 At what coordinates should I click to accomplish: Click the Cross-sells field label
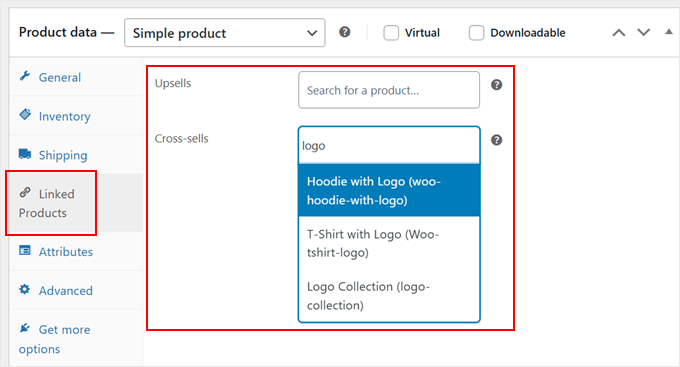point(181,138)
